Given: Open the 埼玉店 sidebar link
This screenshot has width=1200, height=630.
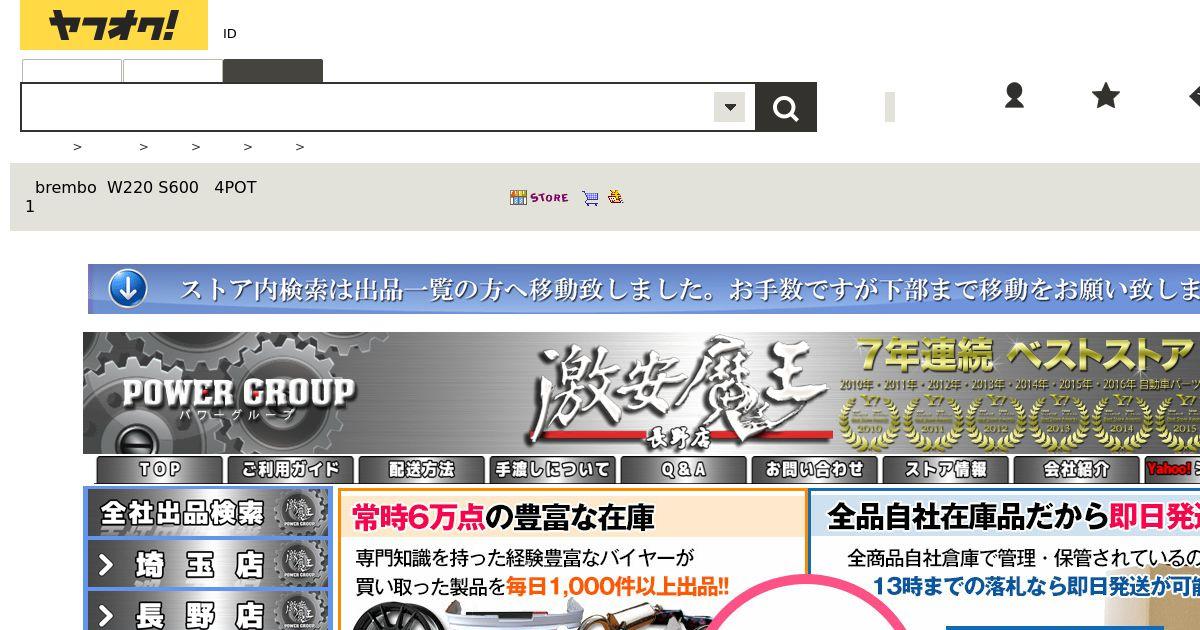Looking at the screenshot, I should pos(208,564).
